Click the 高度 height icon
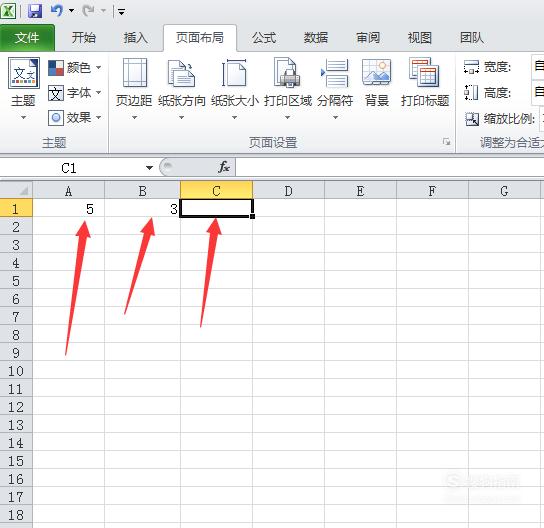544x528 pixels. pyautogui.click(x=471, y=93)
